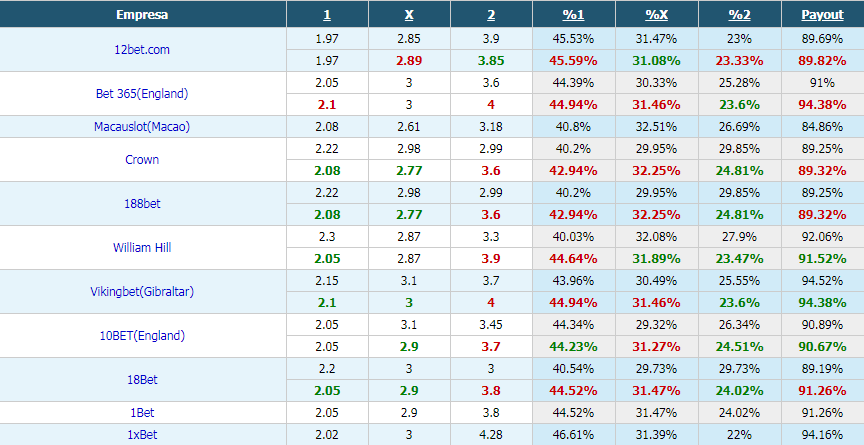864x445 pixels.
Task: Click the Empresa column header
Action: 142,15
